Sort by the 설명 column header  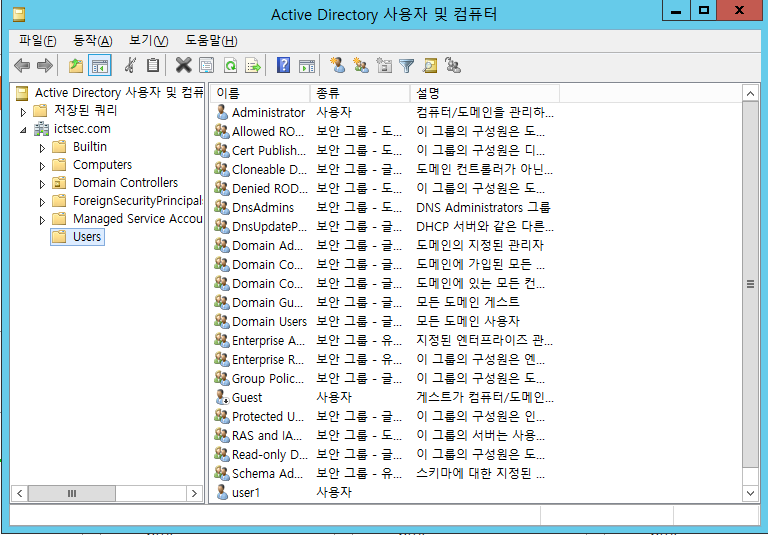tap(485, 93)
